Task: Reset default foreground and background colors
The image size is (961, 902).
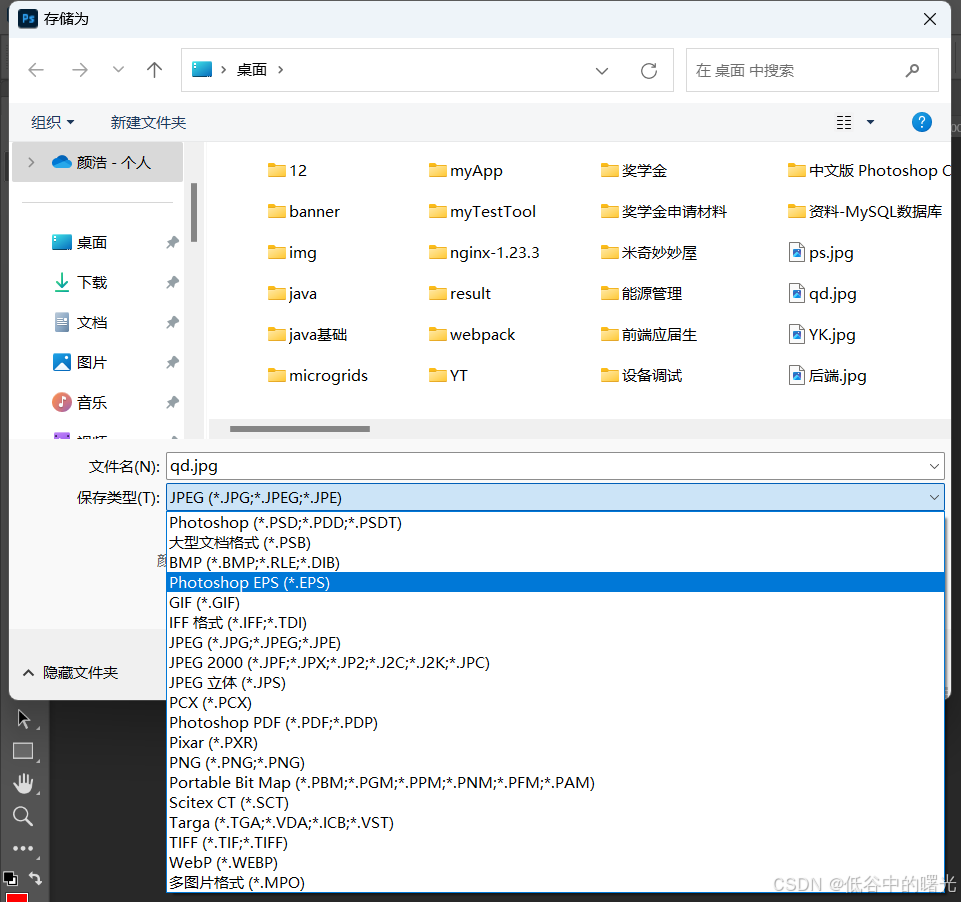Action: click(x=10, y=878)
